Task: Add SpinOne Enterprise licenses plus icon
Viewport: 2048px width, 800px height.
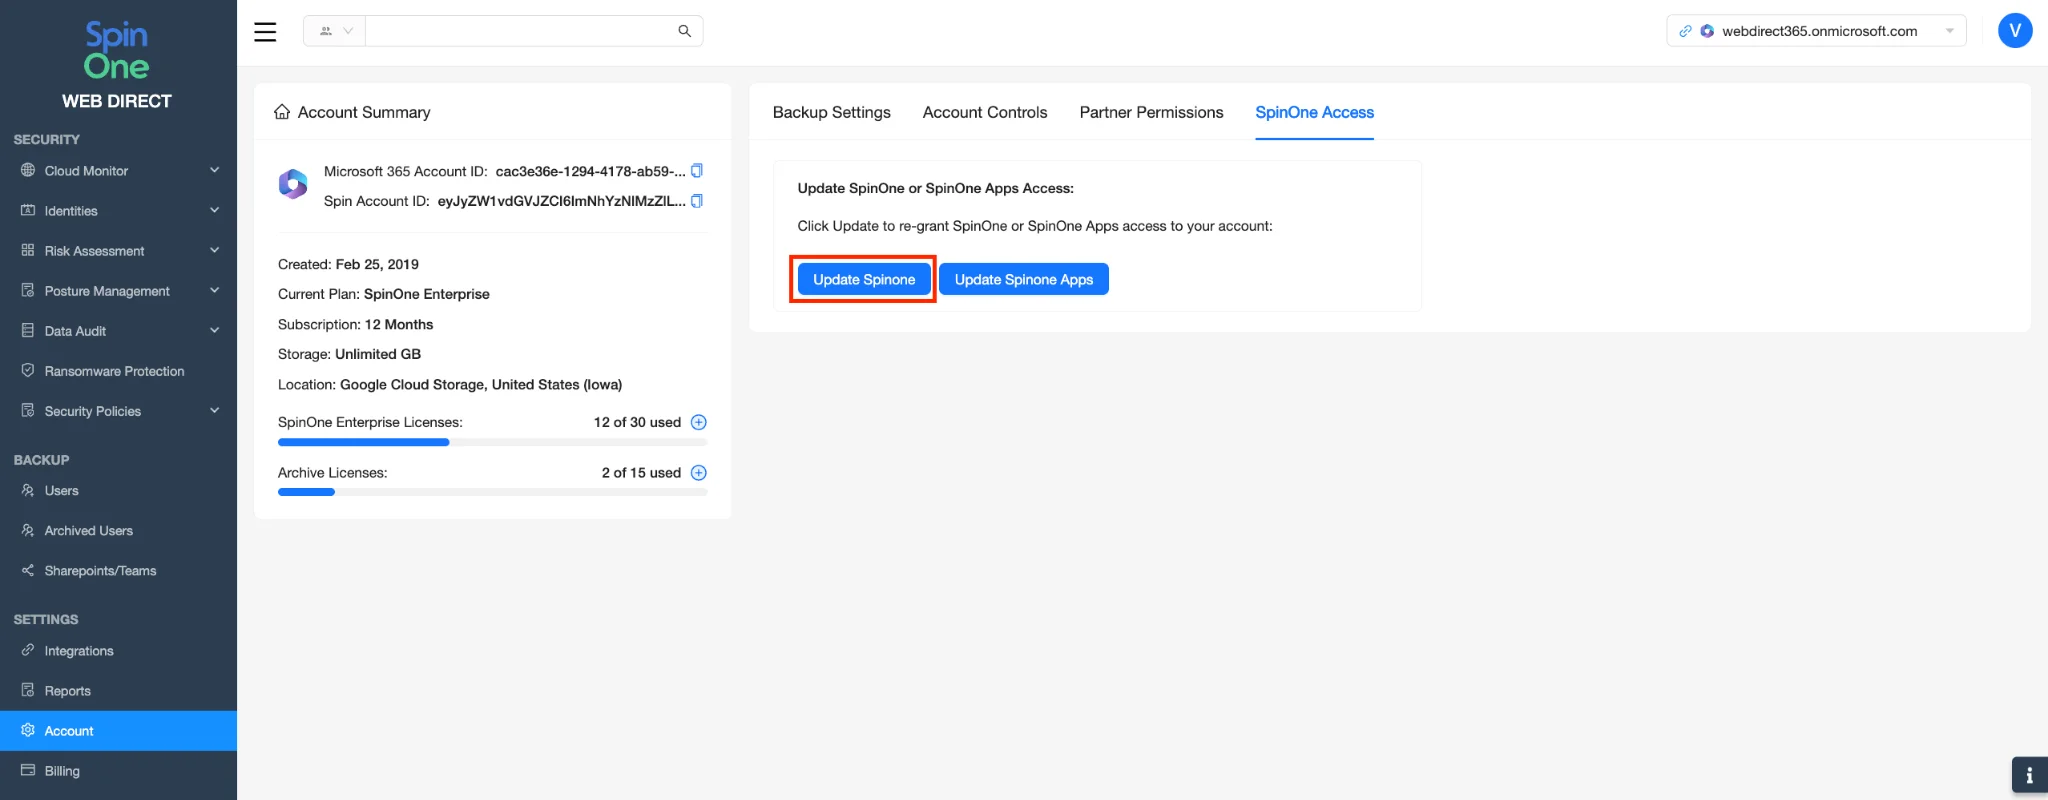Action: (x=699, y=422)
